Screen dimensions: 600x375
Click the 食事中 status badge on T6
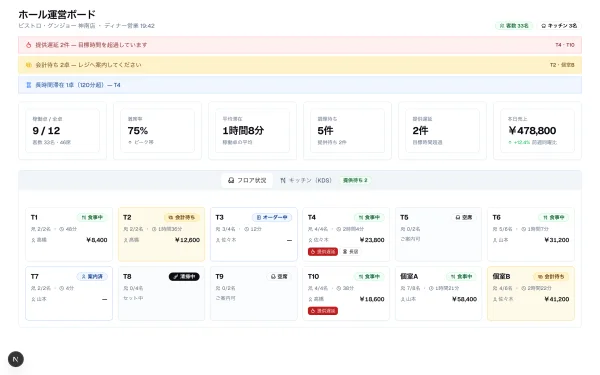click(x=554, y=217)
